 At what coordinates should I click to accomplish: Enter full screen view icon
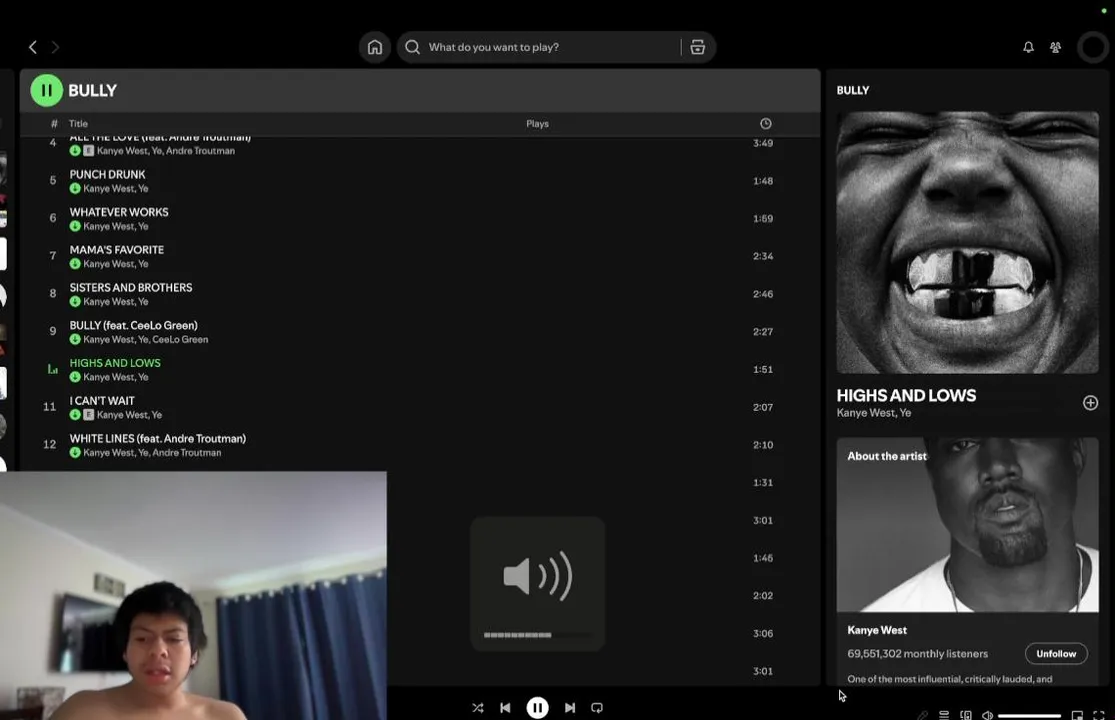point(1099,715)
